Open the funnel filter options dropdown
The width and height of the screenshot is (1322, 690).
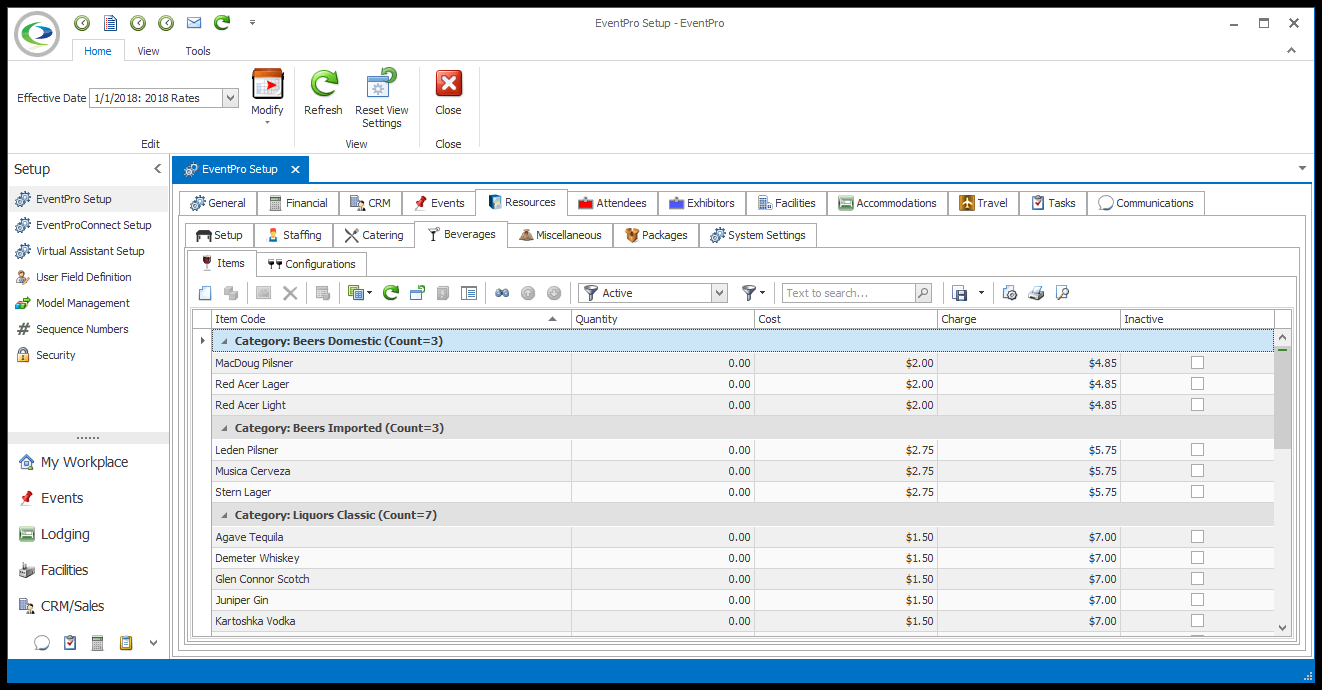pyautogui.click(x=753, y=293)
